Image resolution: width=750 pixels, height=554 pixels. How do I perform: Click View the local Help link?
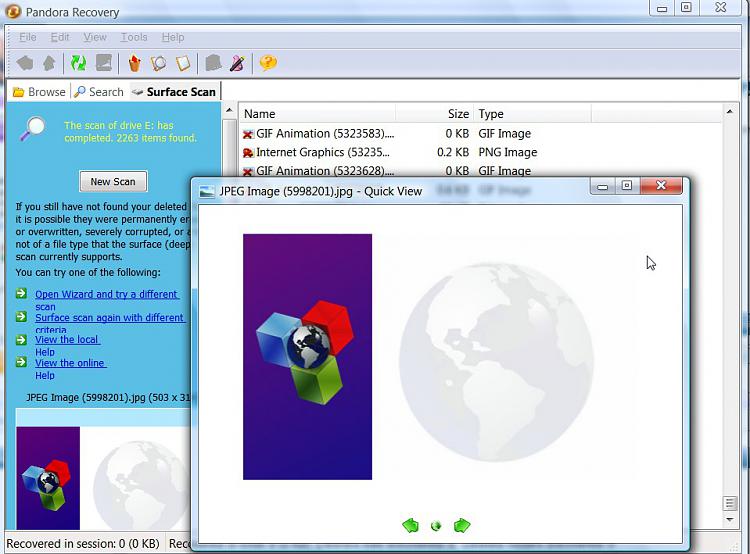67,345
